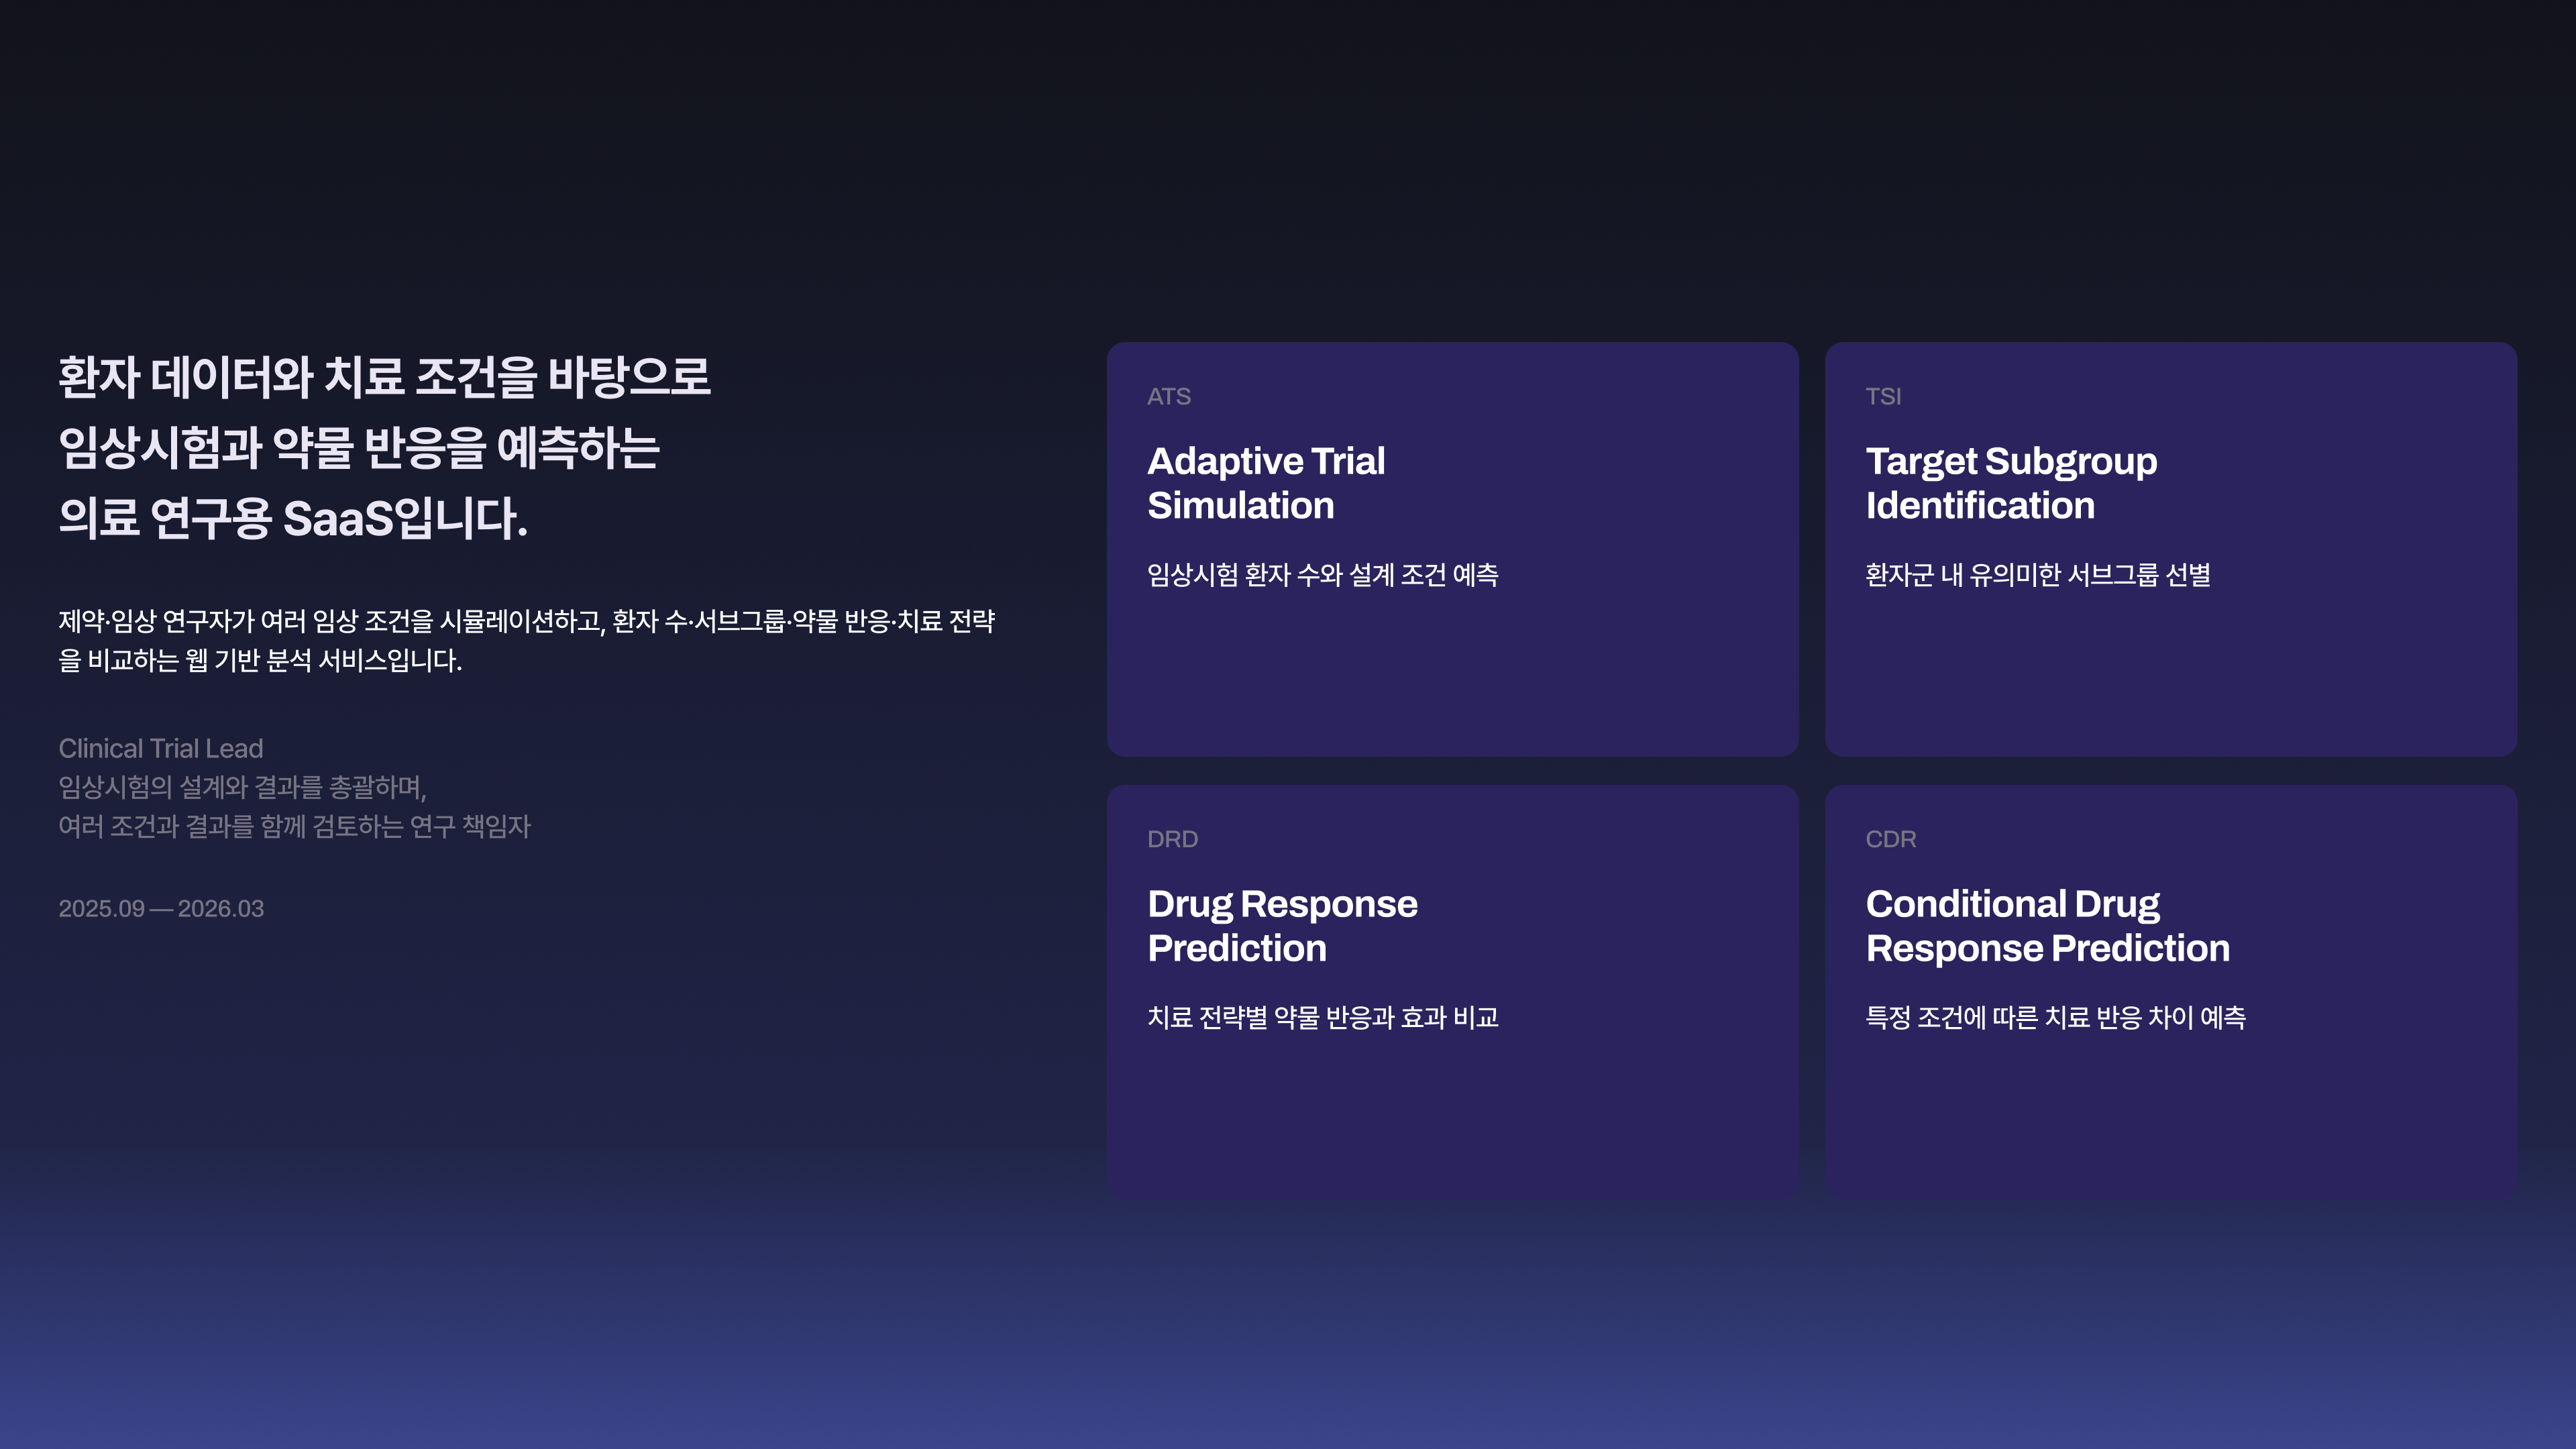2576x1449 pixels.
Task: Click headline line '임상시험과 약물 반응을 예측하는'
Action: pos(359,447)
